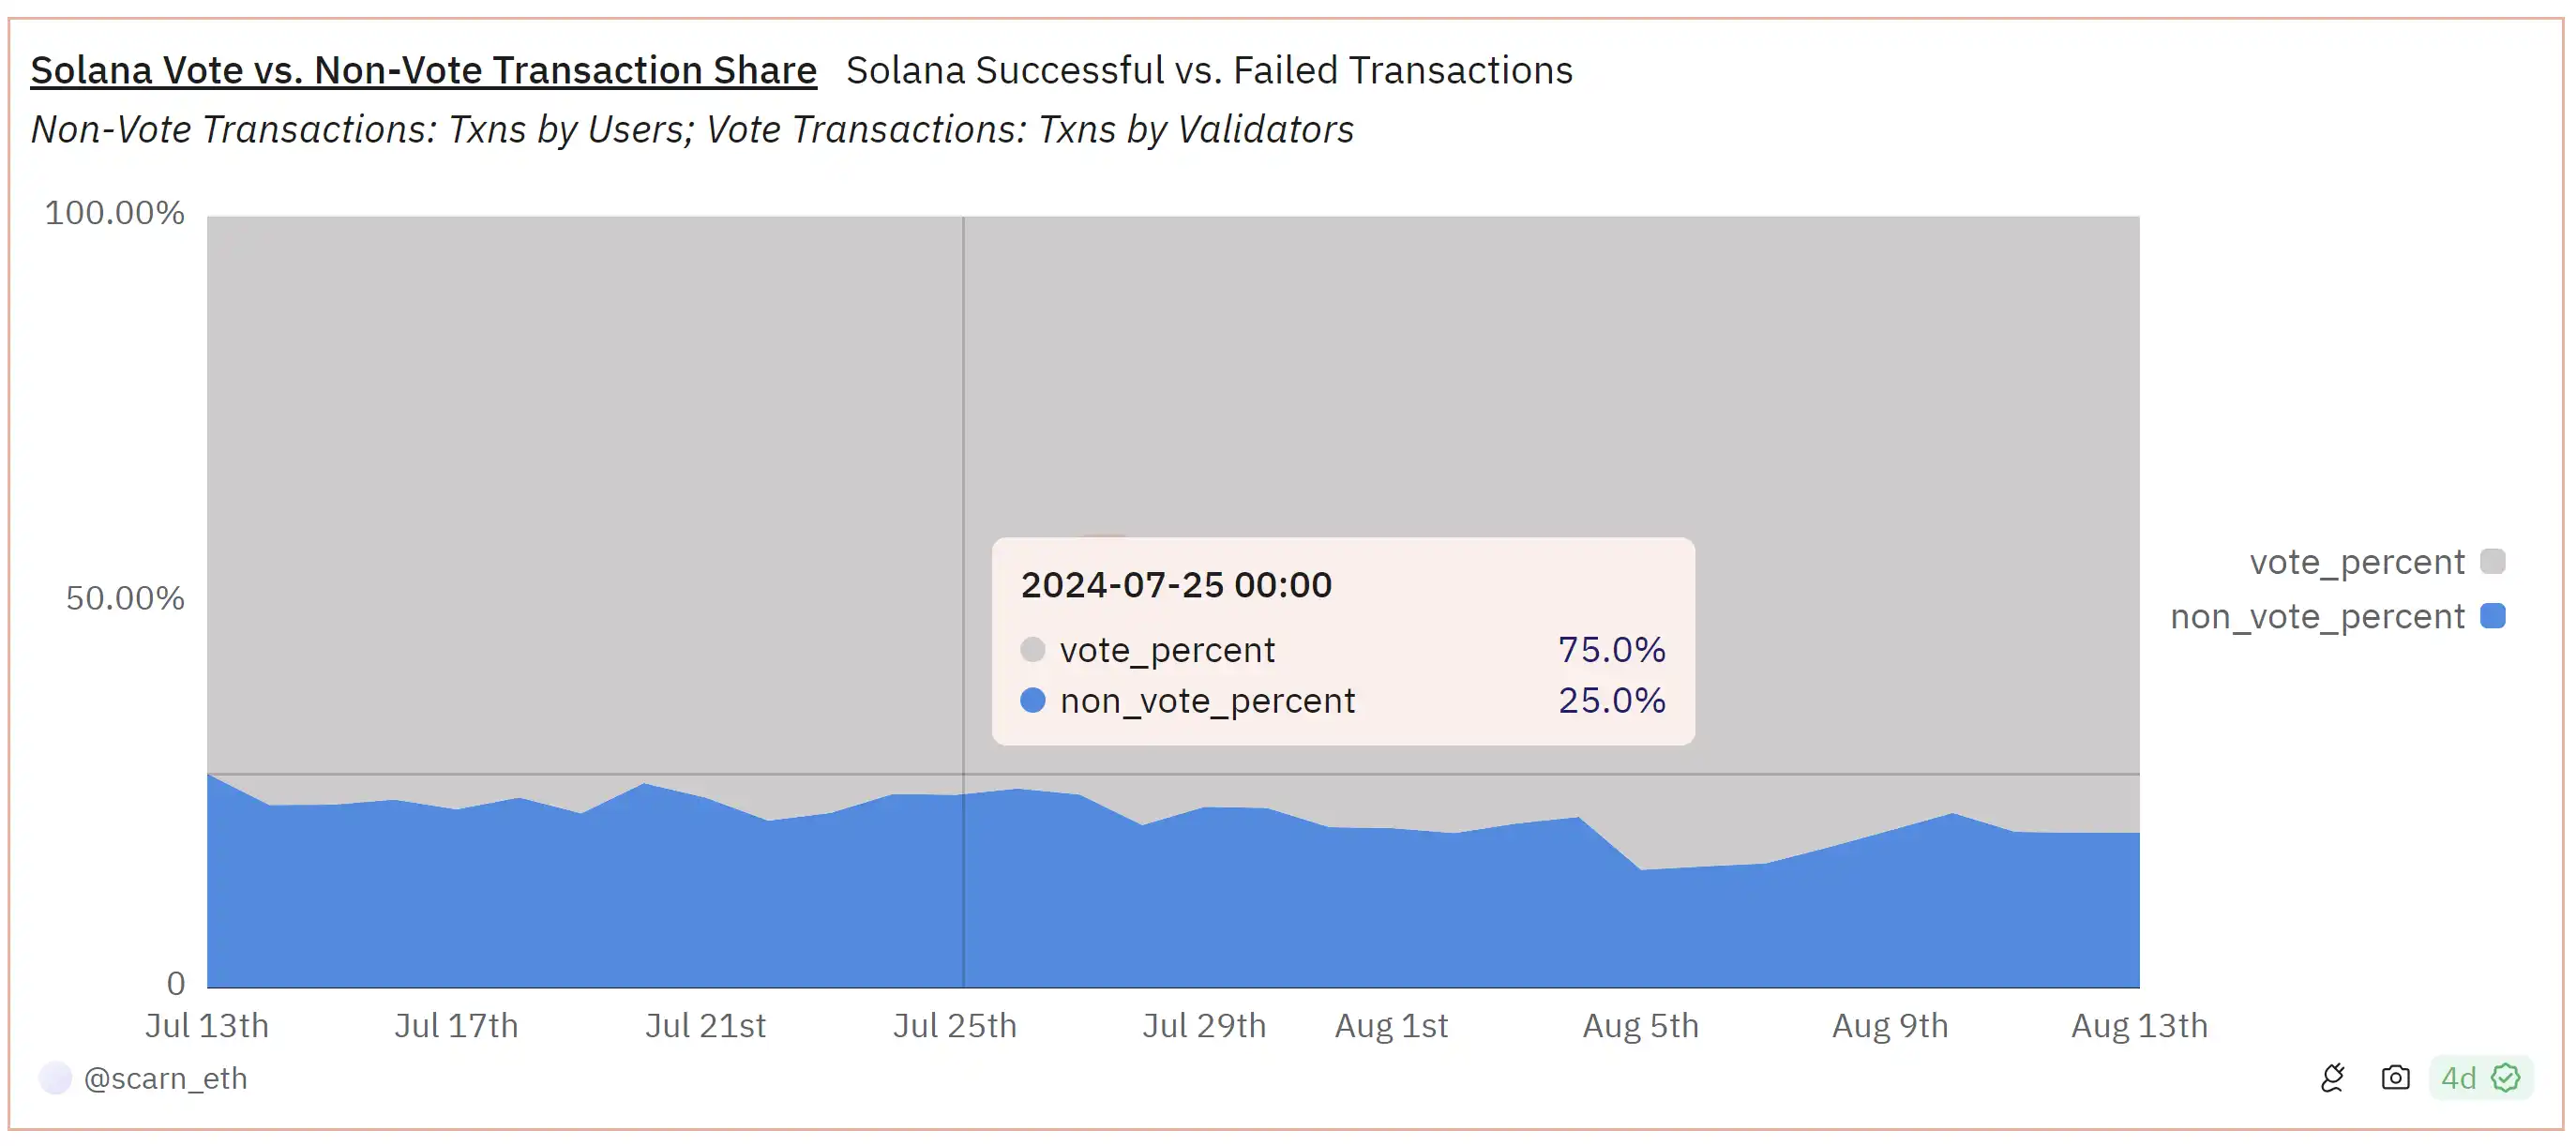The height and width of the screenshot is (1146, 2576).
Task: Toggle the non_vote_percent series in legend
Action: click(x=2316, y=616)
